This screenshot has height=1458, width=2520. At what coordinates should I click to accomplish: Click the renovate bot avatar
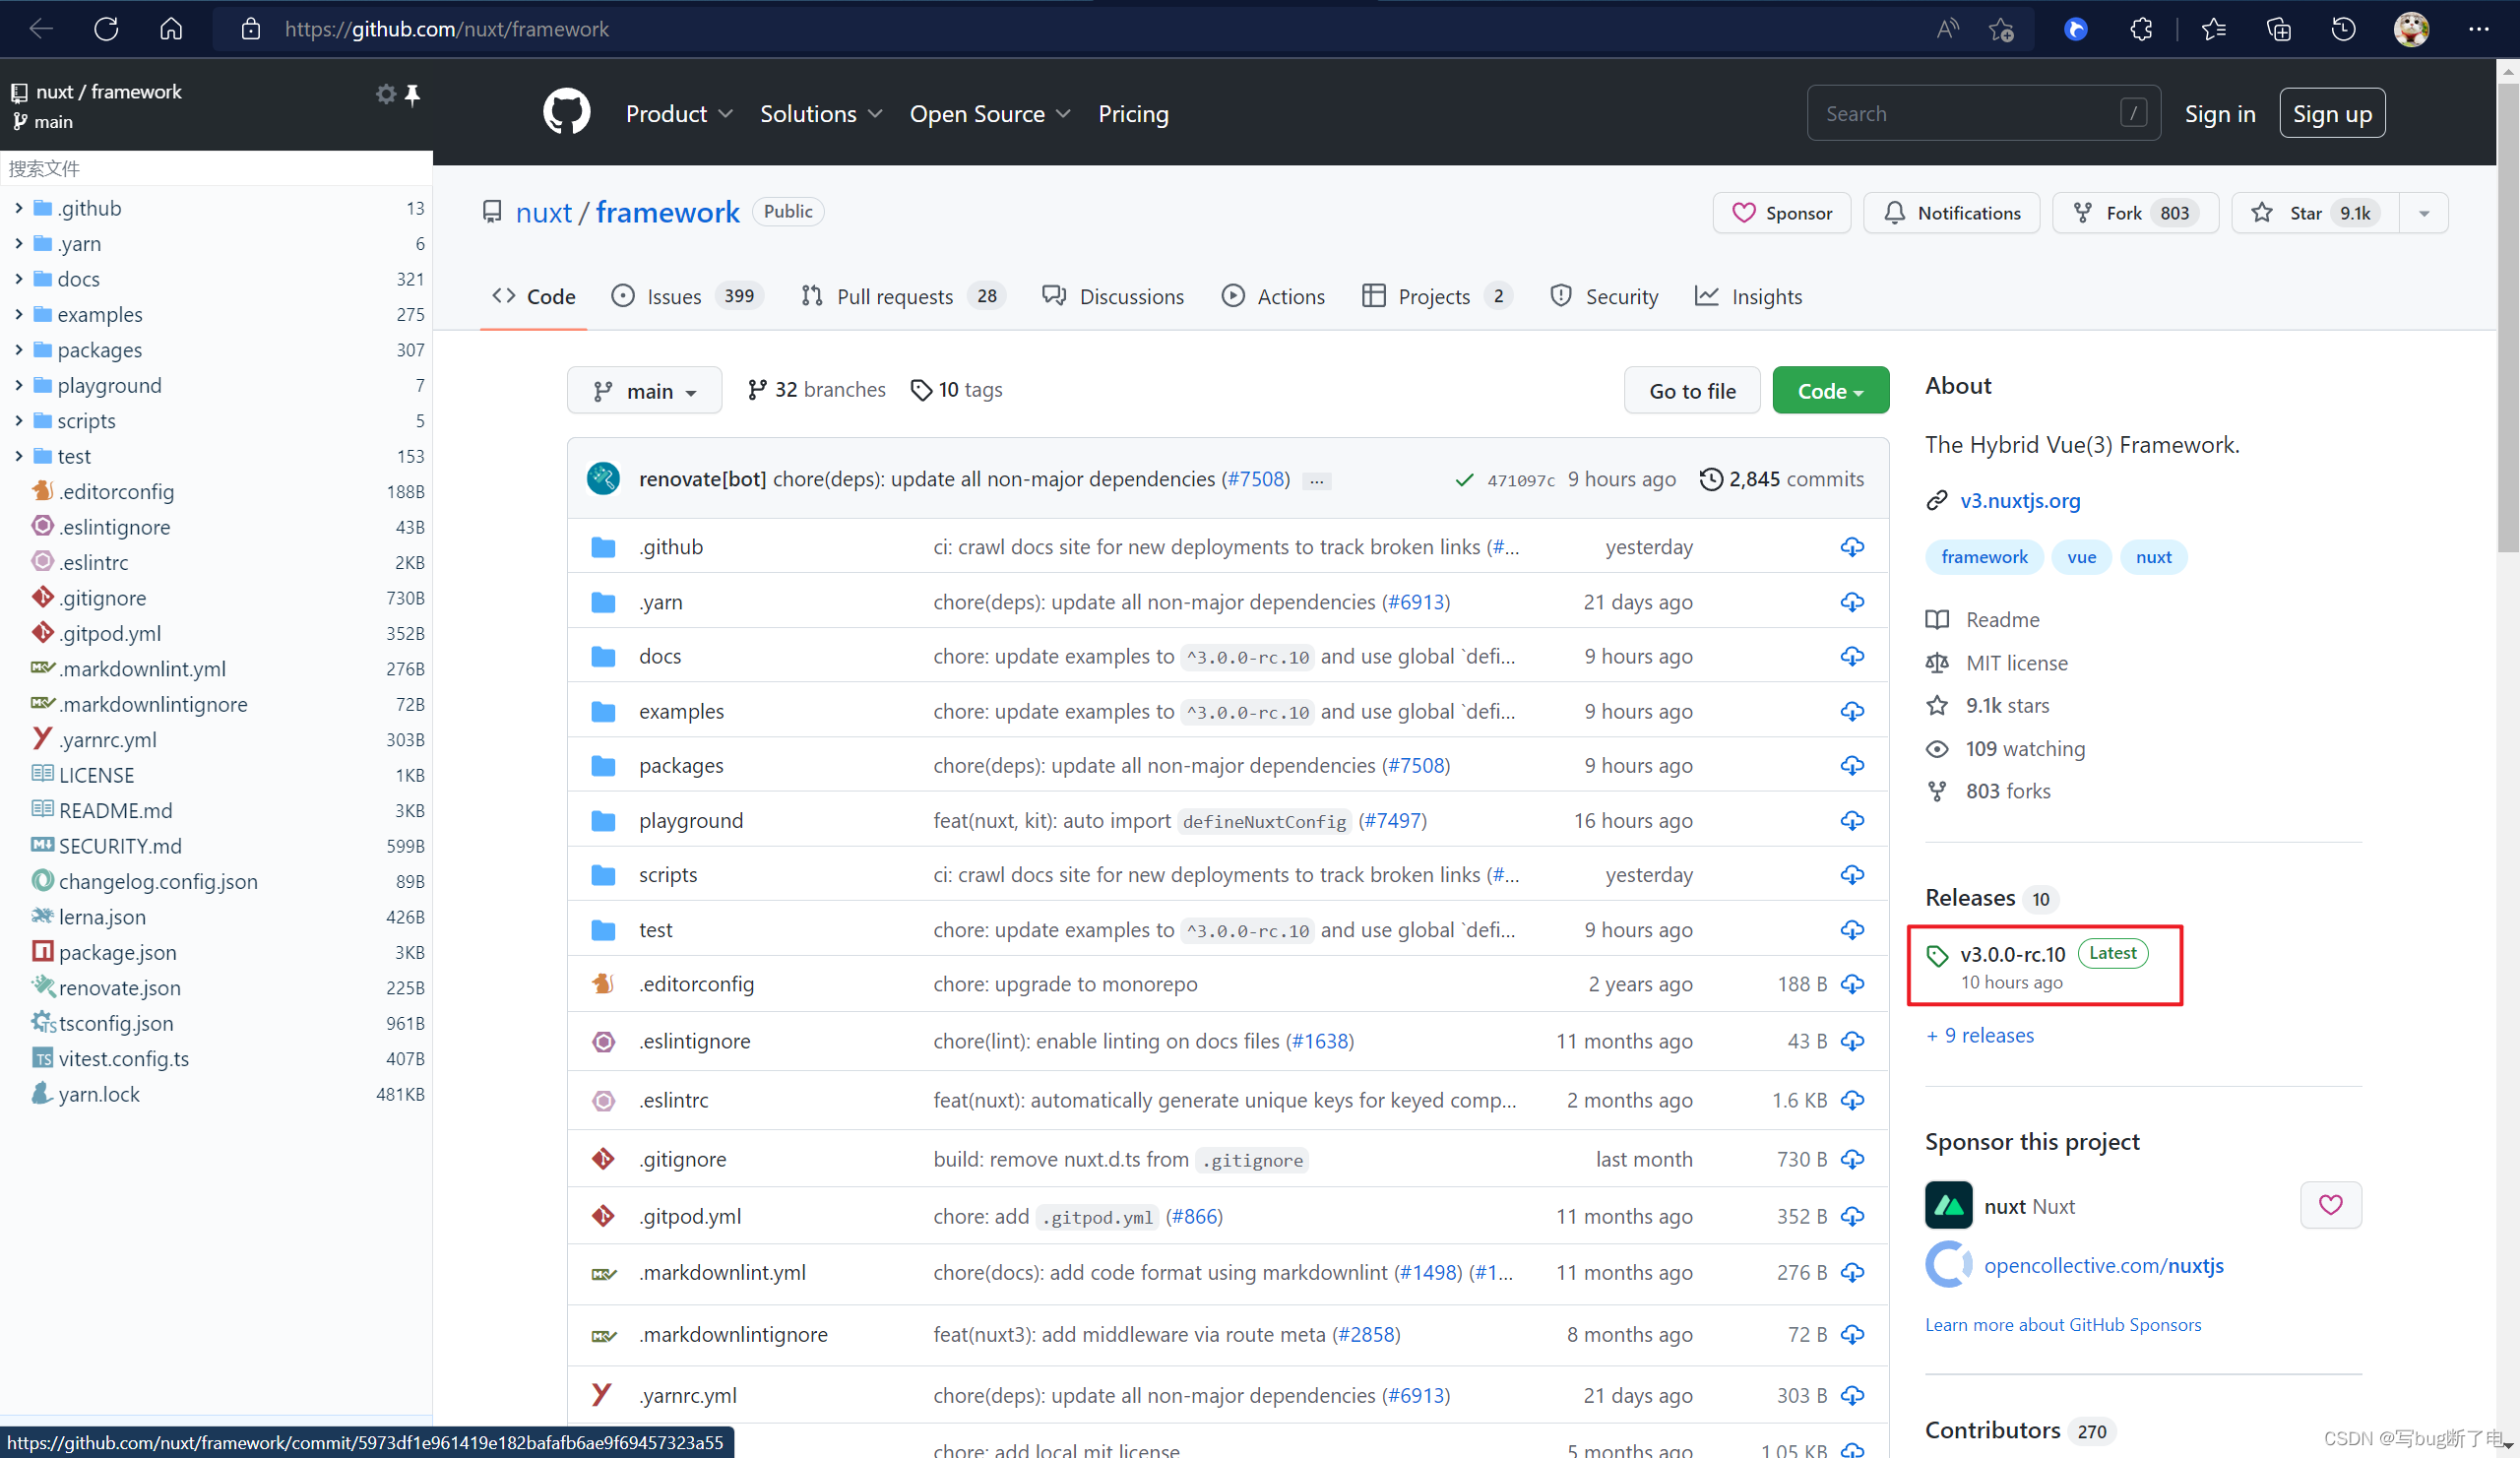tap(603, 478)
